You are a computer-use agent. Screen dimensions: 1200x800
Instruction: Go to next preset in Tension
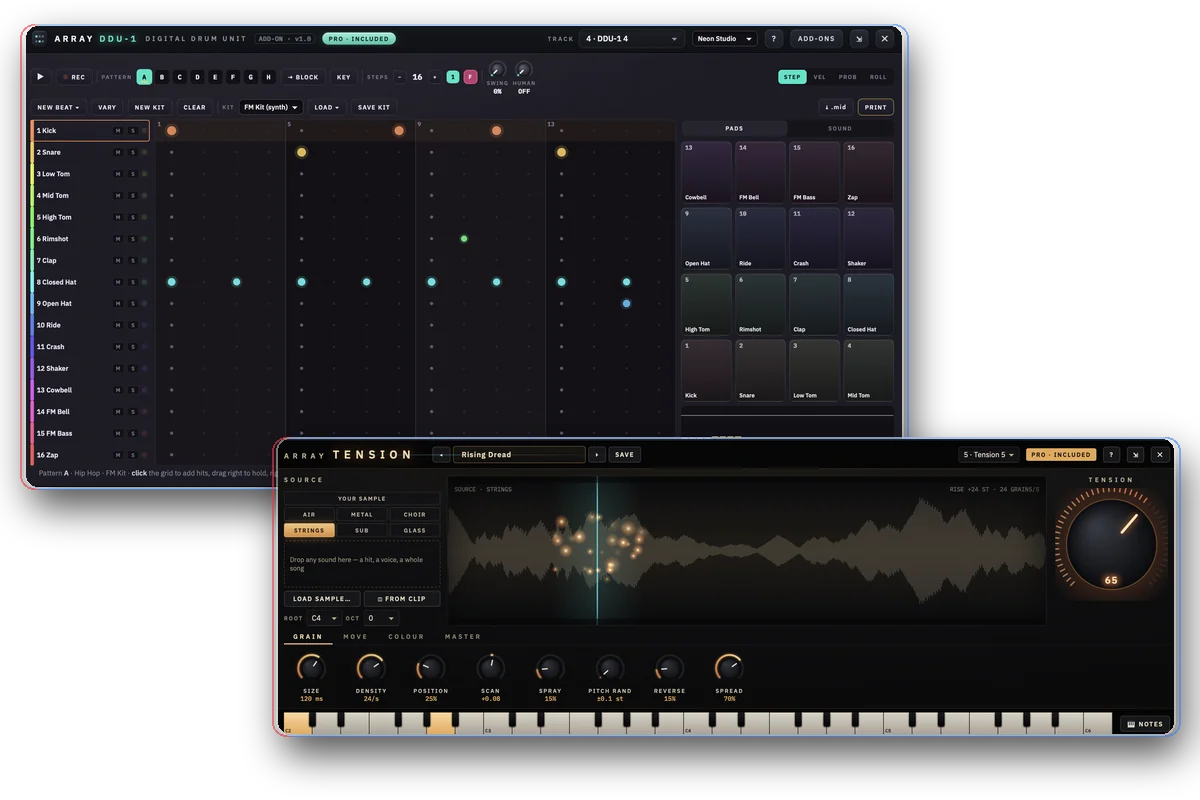click(x=597, y=454)
